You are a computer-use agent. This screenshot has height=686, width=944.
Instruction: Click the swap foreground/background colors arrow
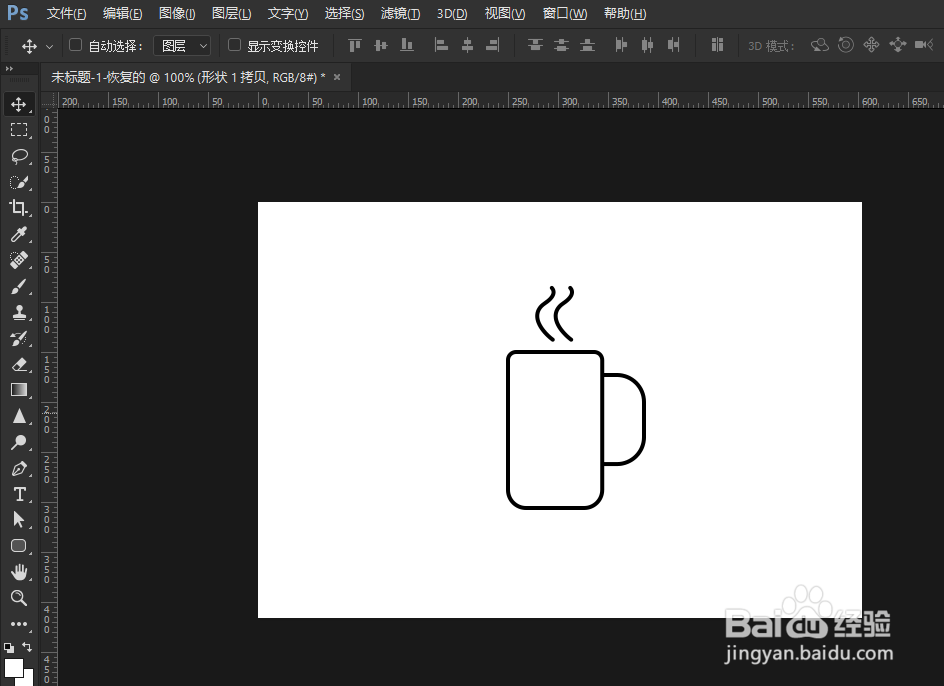(x=27, y=647)
